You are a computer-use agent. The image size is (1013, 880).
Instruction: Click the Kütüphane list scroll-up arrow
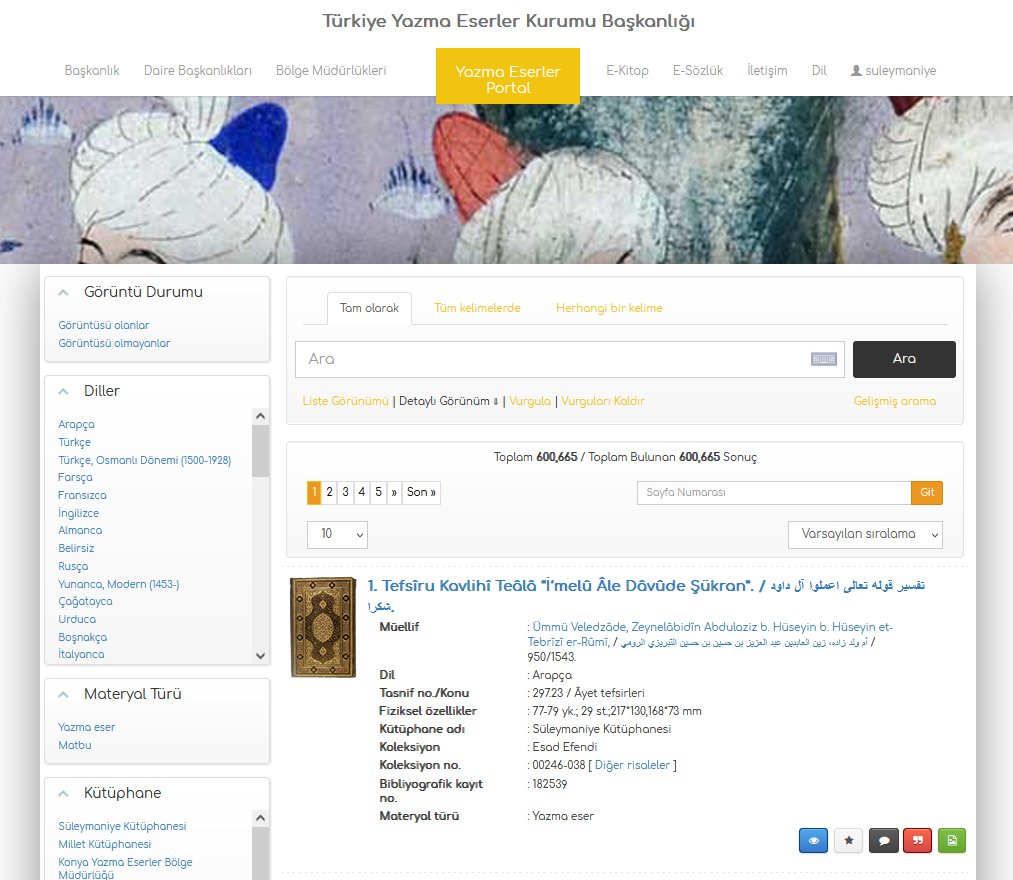click(x=260, y=818)
